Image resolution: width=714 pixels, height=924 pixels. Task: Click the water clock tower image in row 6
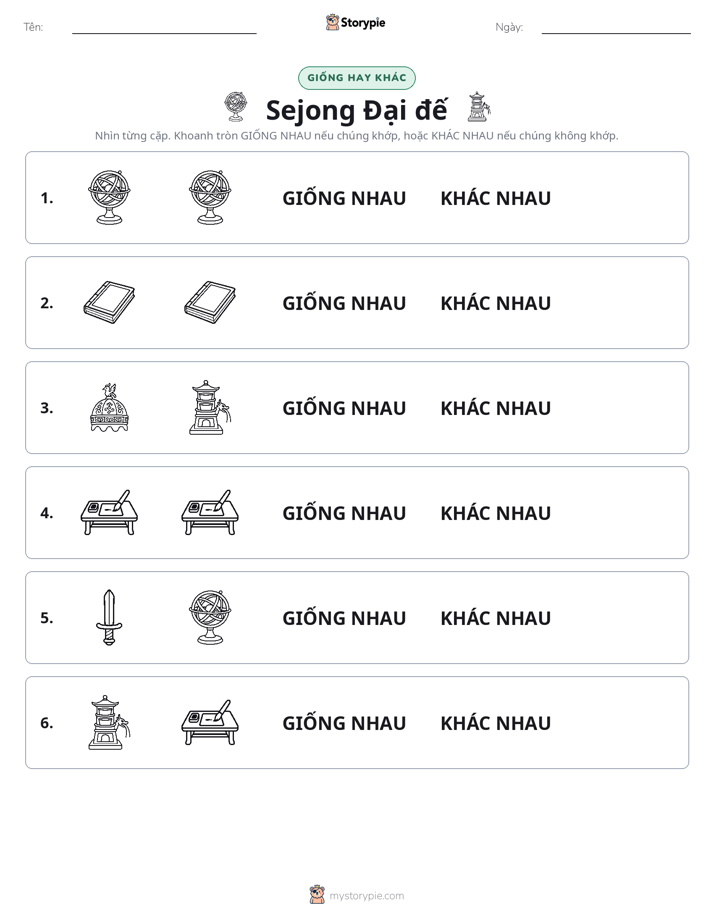pyautogui.click(x=109, y=722)
